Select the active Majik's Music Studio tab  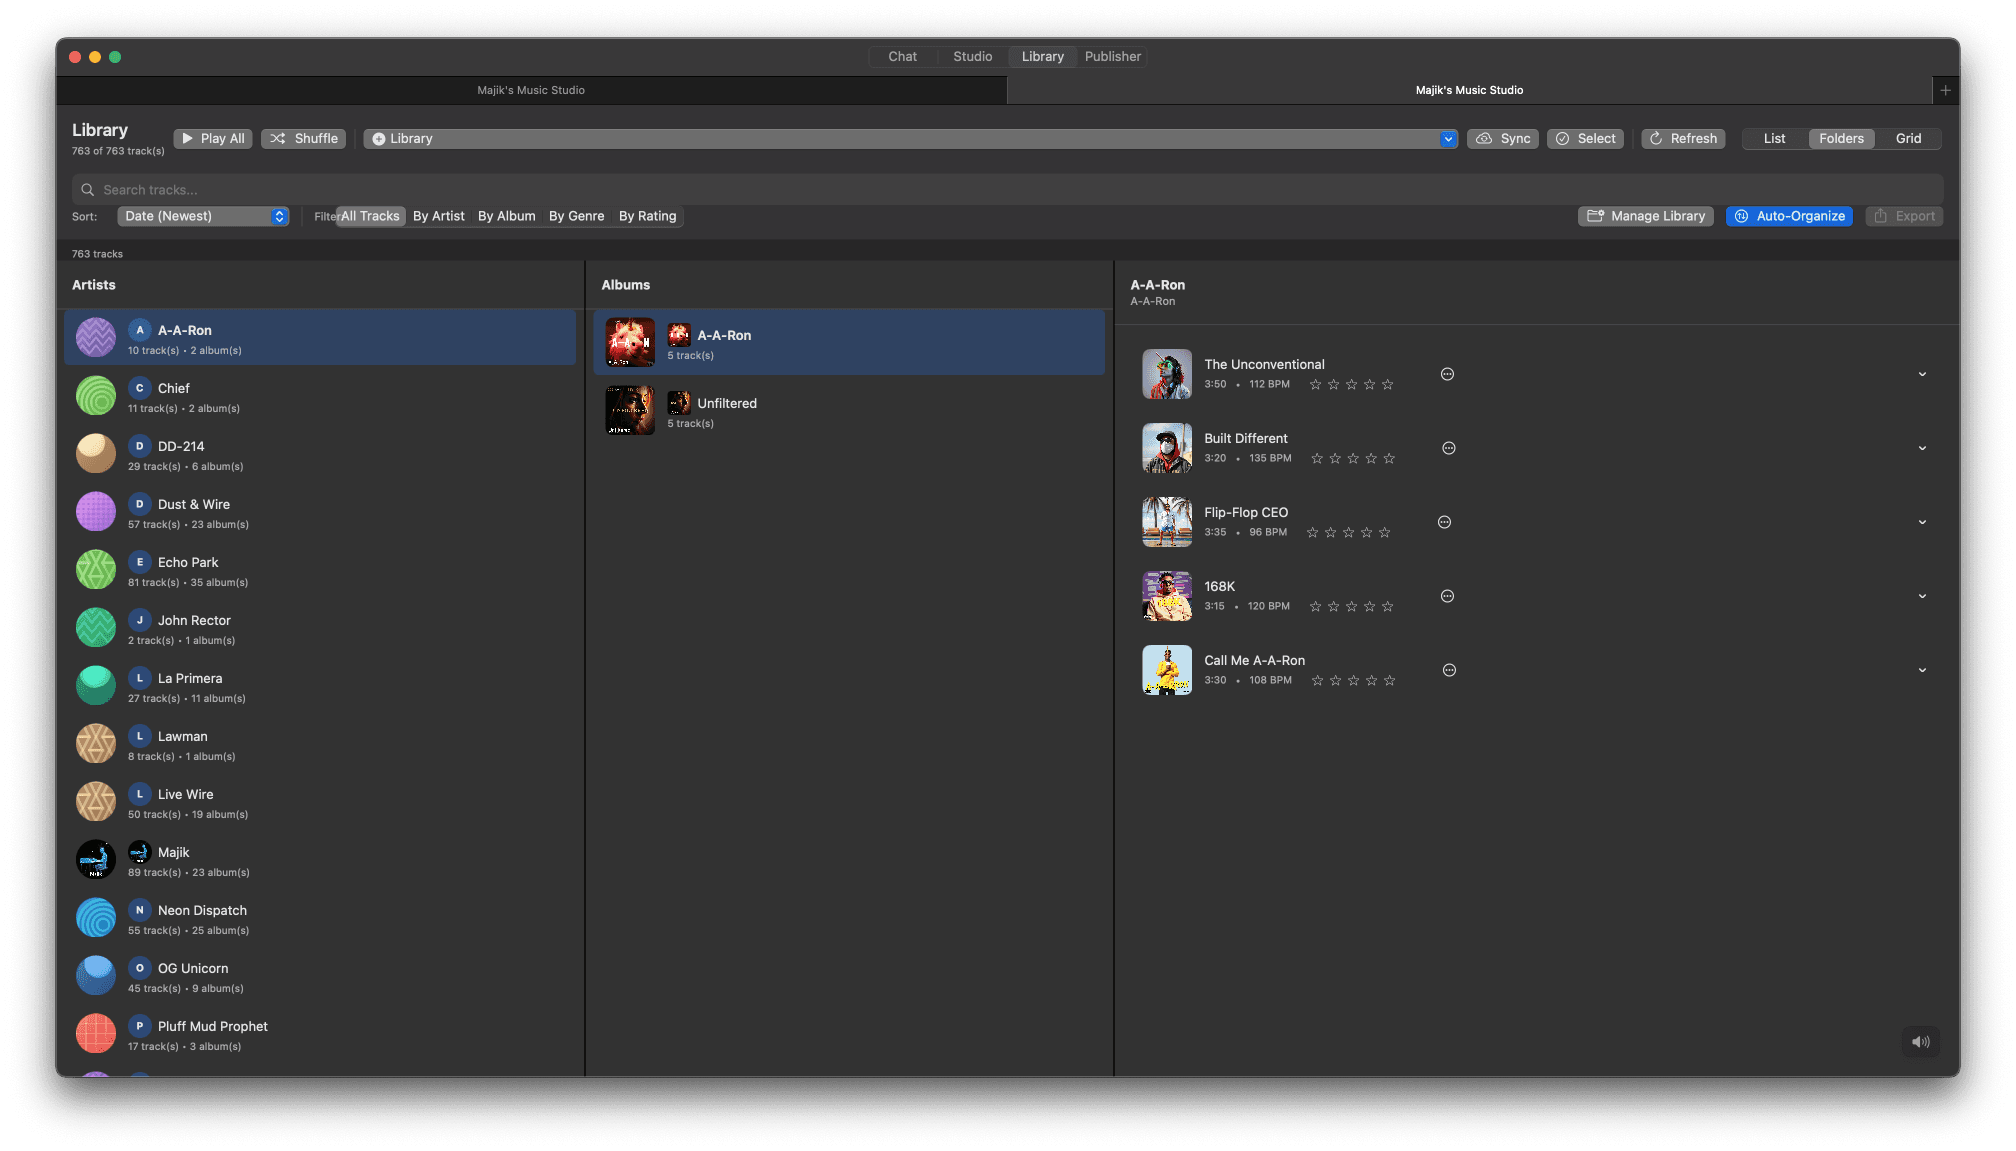point(1469,90)
